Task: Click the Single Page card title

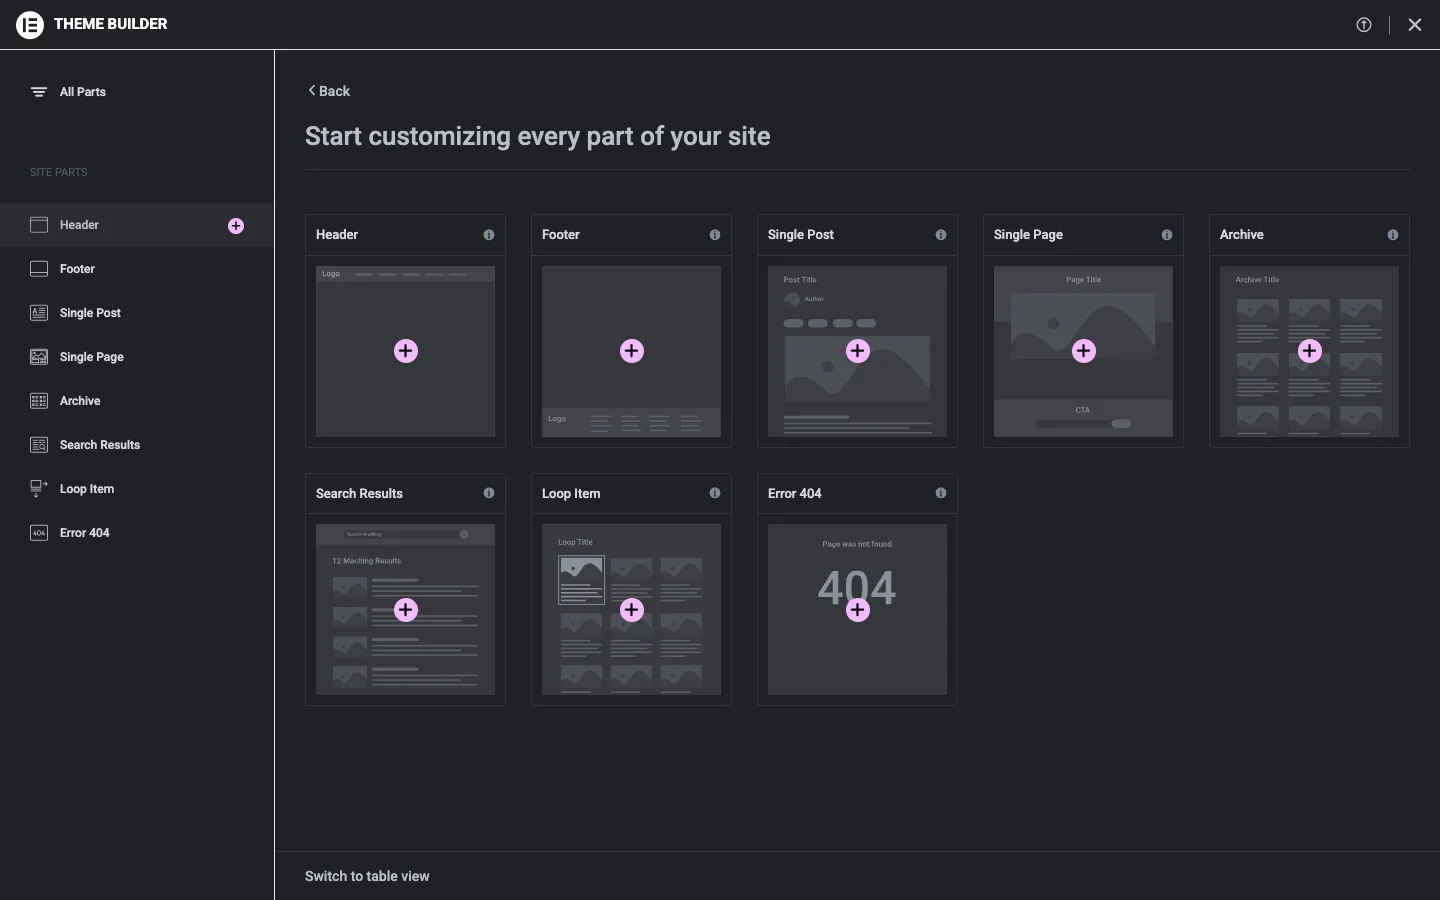Action: point(1028,235)
